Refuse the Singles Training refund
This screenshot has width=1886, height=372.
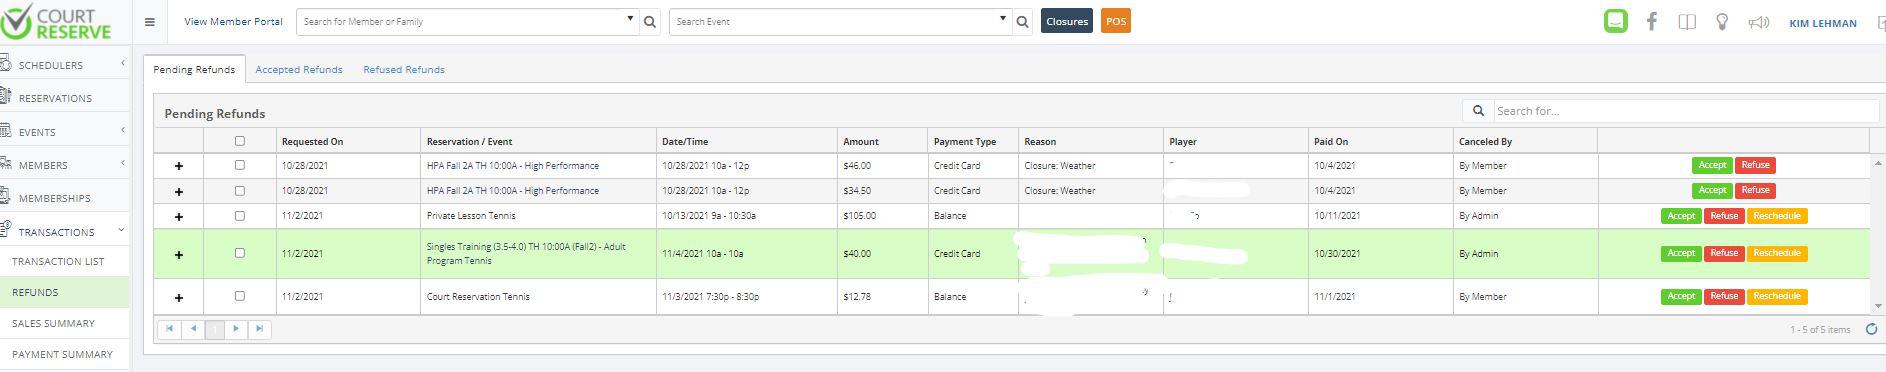(x=1724, y=253)
